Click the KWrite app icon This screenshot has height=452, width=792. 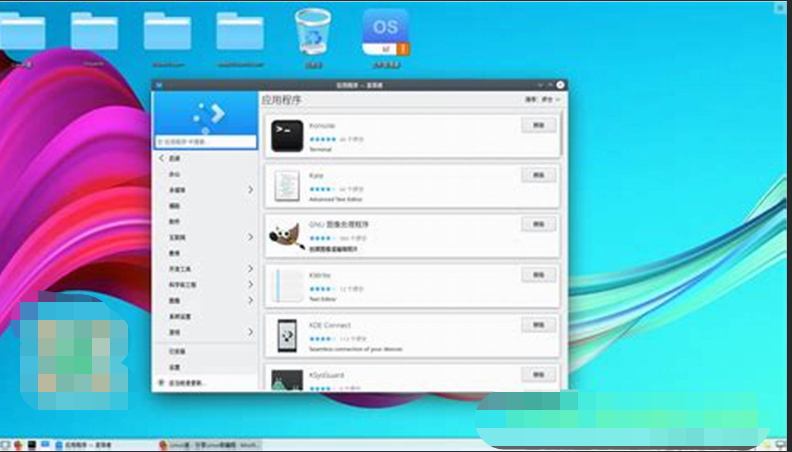pos(287,284)
